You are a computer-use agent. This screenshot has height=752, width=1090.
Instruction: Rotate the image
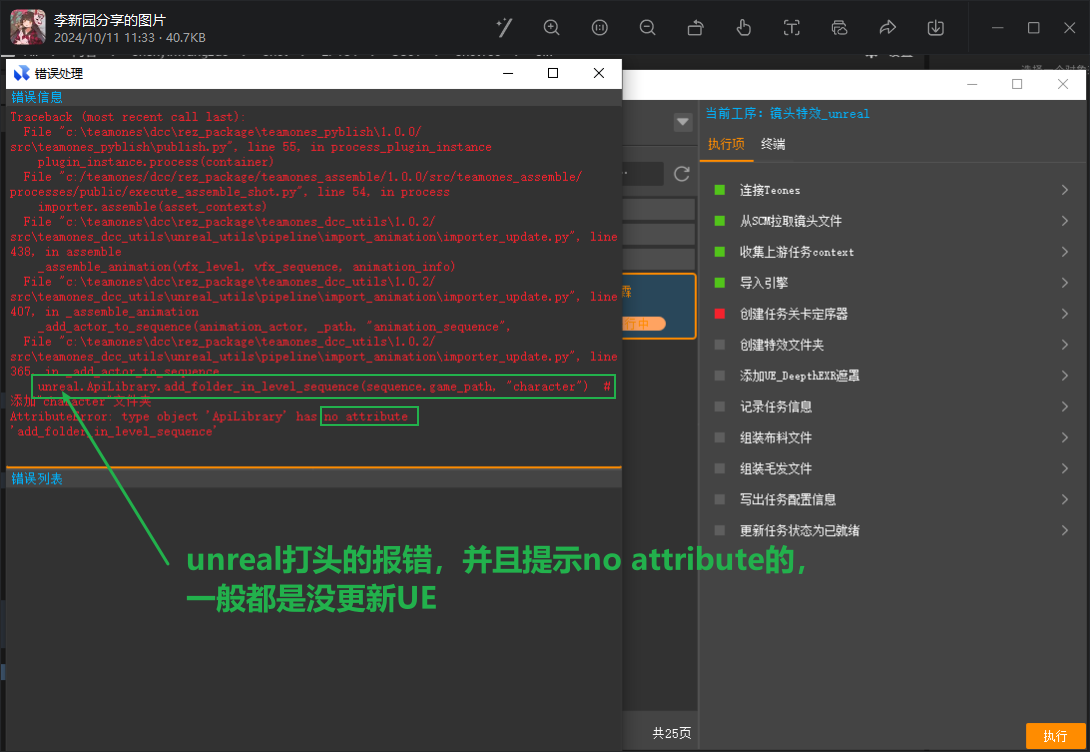(x=695, y=28)
